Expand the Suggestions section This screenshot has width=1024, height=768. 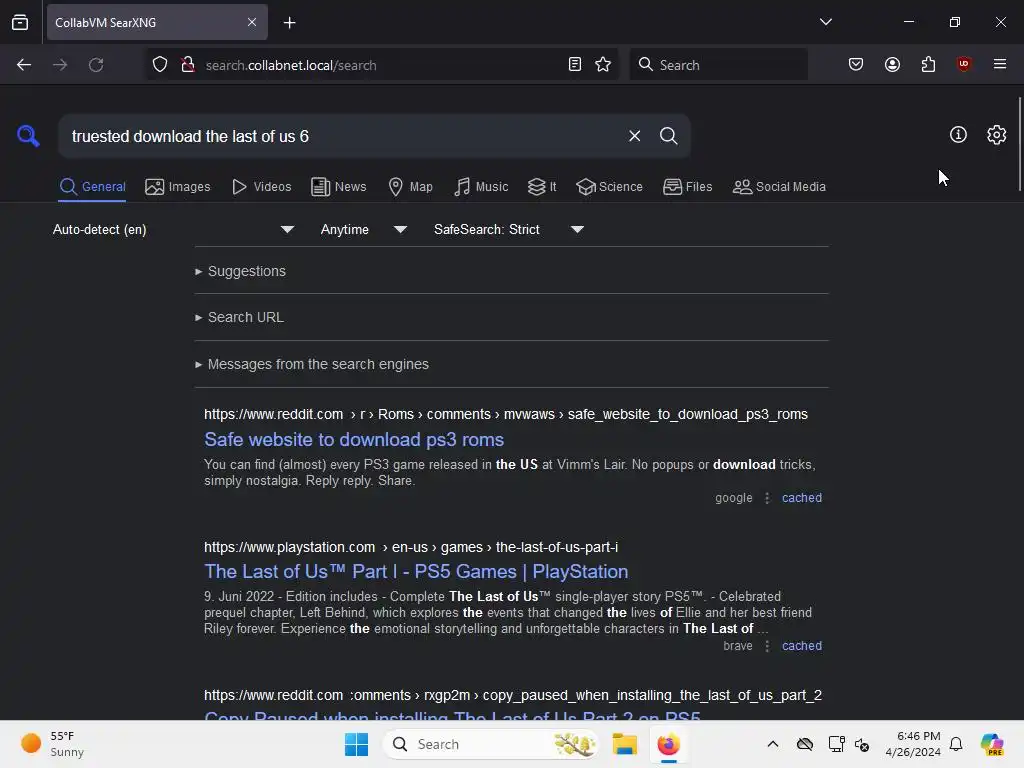tap(240, 271)
